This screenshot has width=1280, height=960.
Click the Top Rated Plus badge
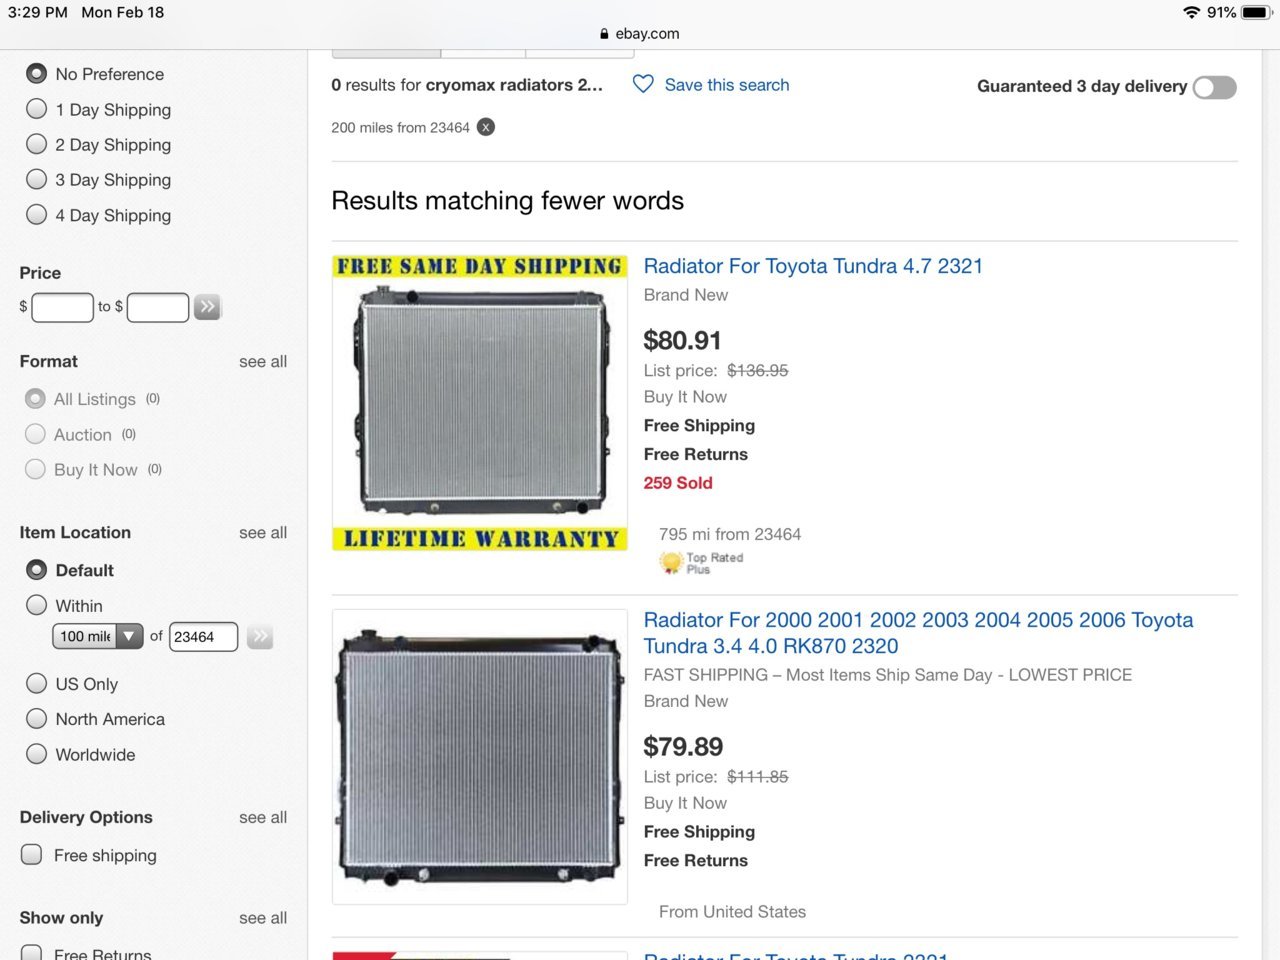(702, 563)
